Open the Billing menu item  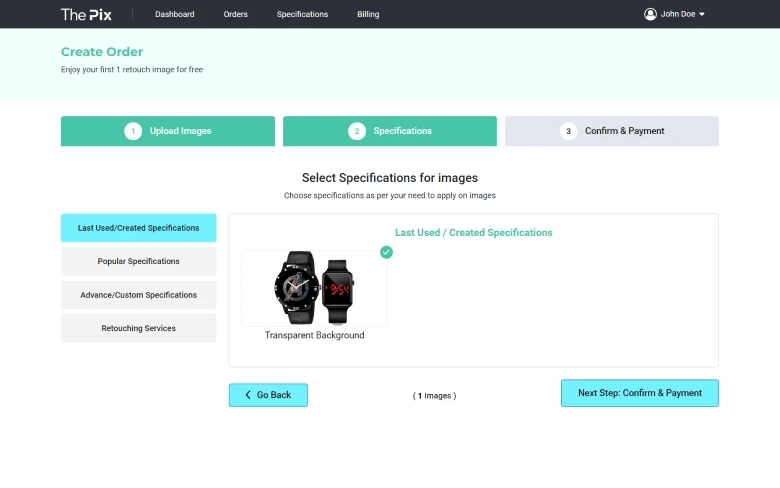[x=368, y=14]
